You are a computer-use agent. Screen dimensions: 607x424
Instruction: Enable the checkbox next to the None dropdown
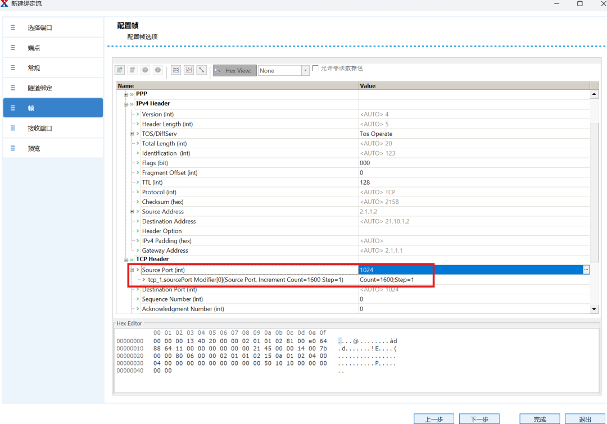pyautogui.click(x=316, y=70)
